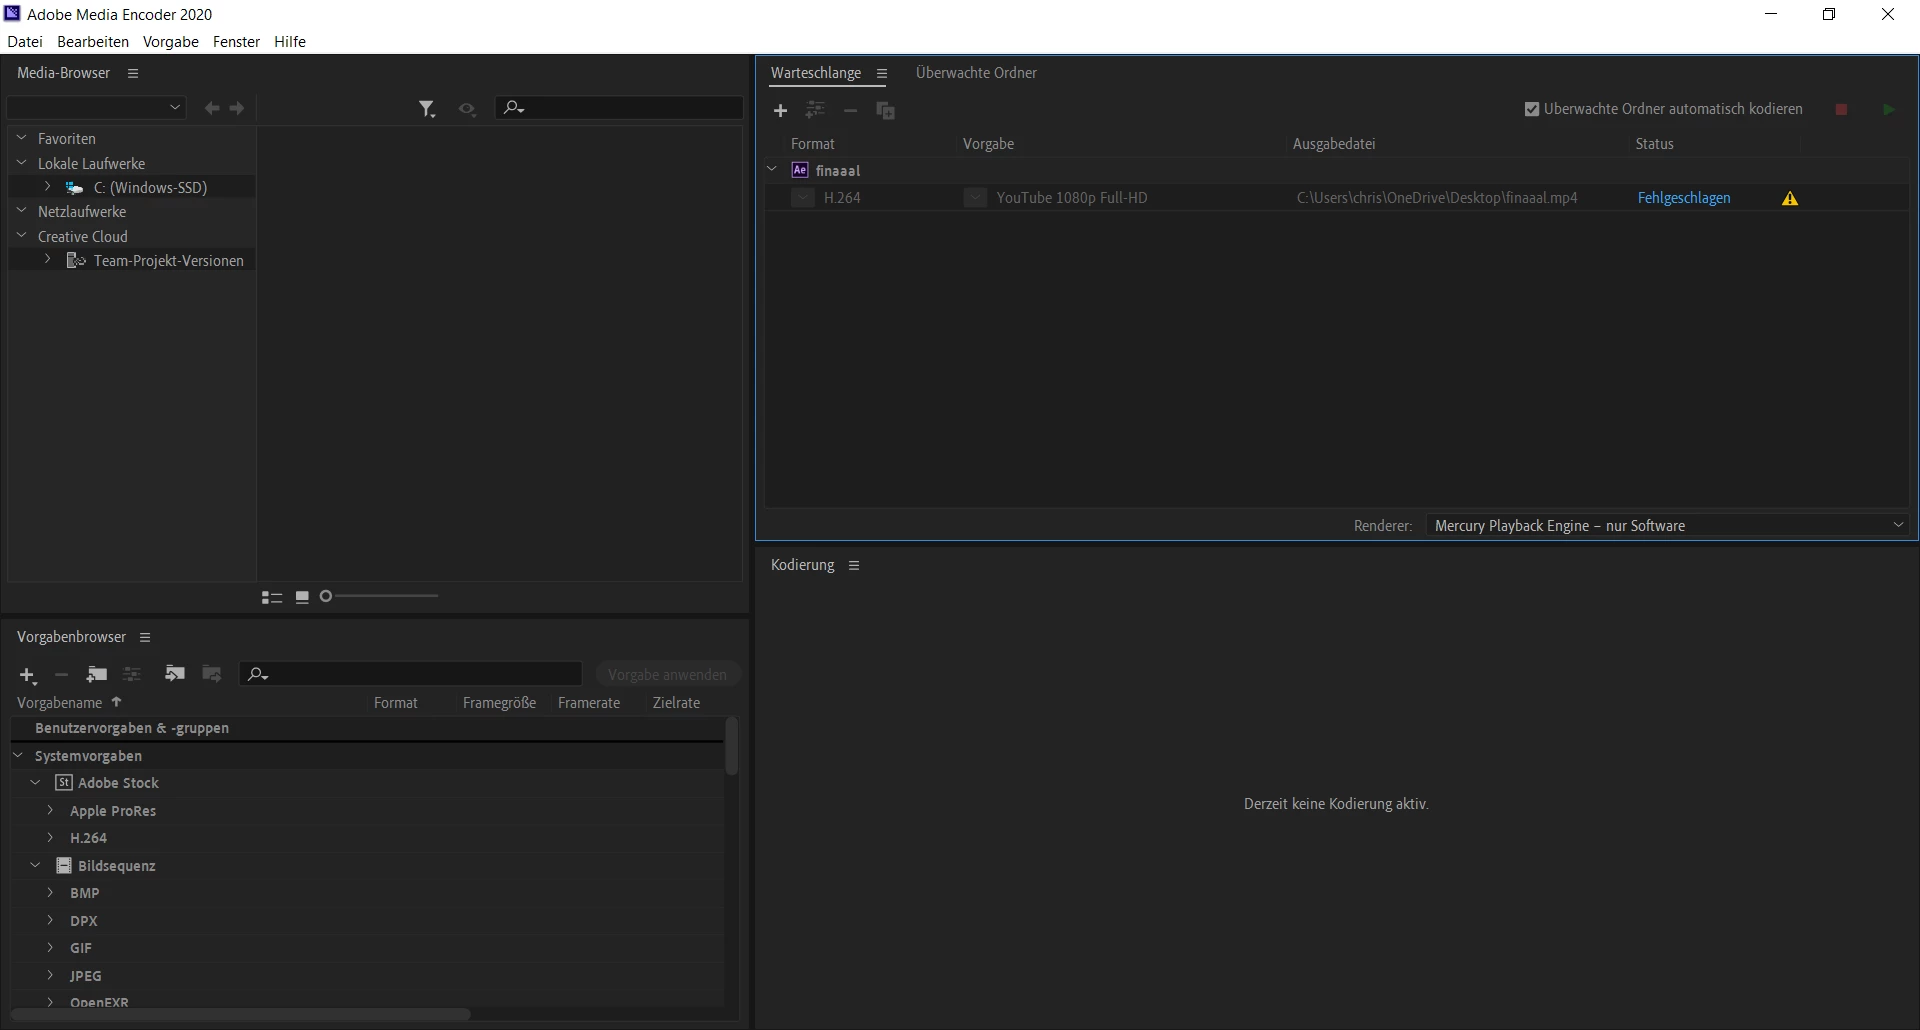Open the Media-Browser path dropdown
The width and height of the screenshot is (1920, 1030).
(x=97, y=107)
